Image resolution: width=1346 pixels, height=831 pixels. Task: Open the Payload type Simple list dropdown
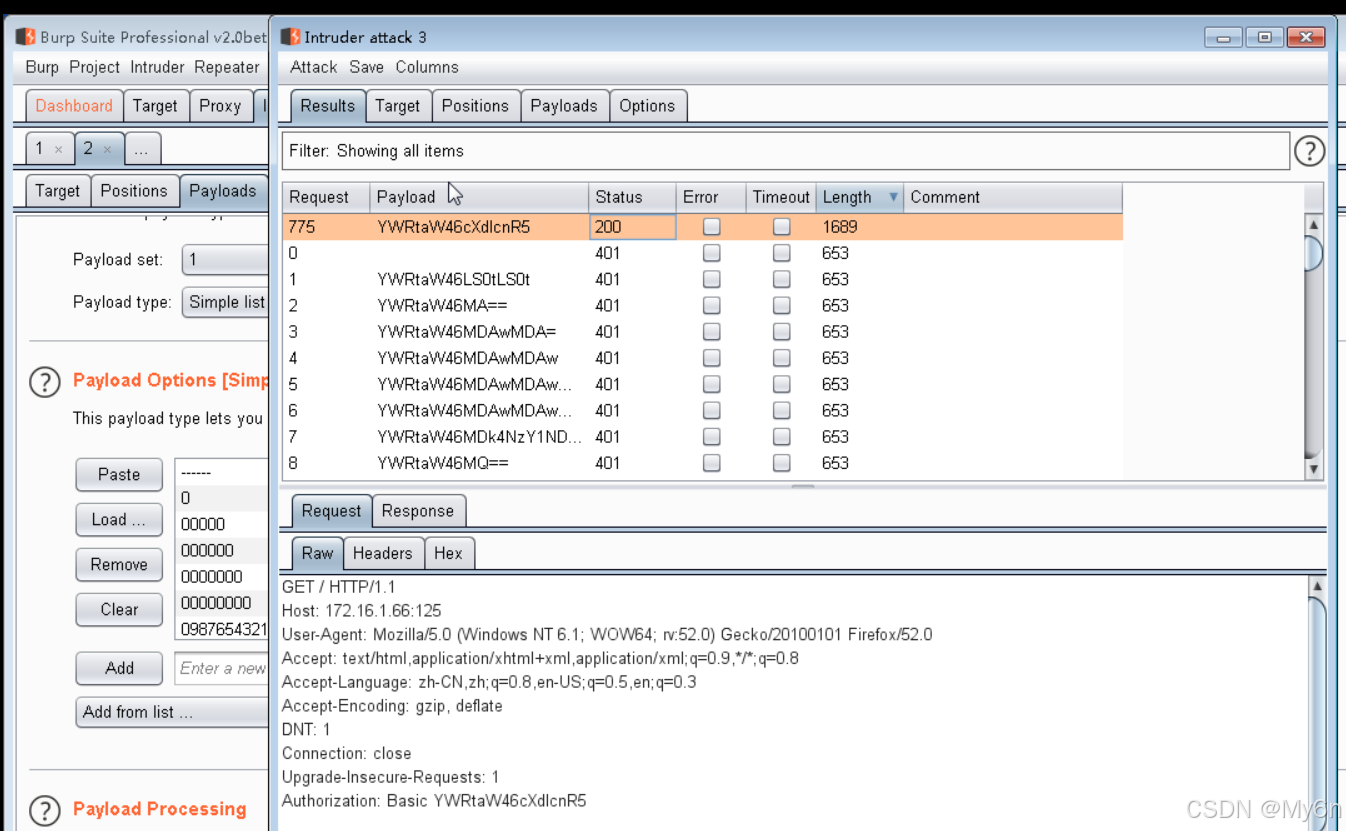pyautogui.click(x=225, y=302)
